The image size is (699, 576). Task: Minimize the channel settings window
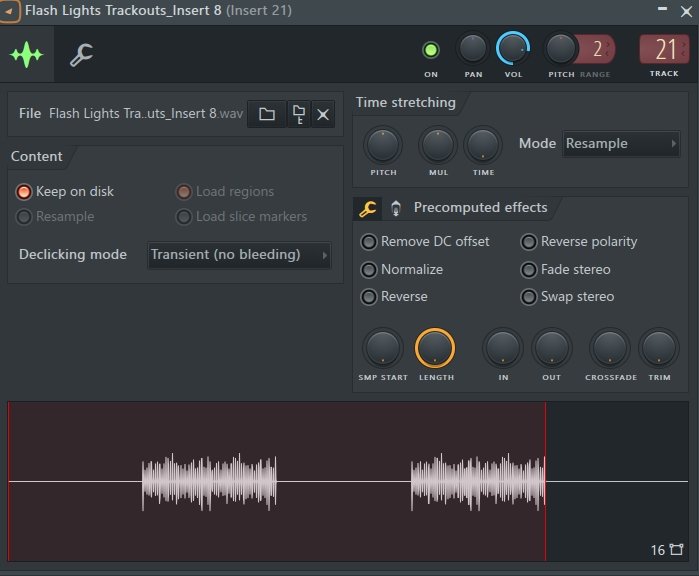[662, 9]
